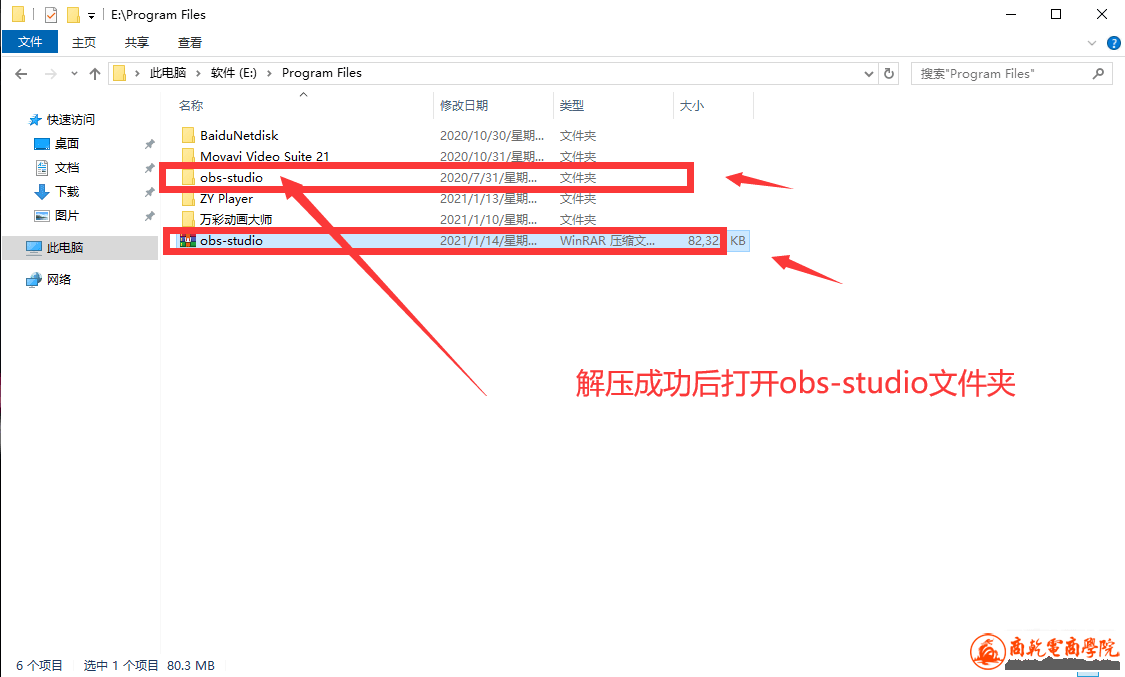
Task: Click the WinRAR archive type cell
Action: click(607, 240)
